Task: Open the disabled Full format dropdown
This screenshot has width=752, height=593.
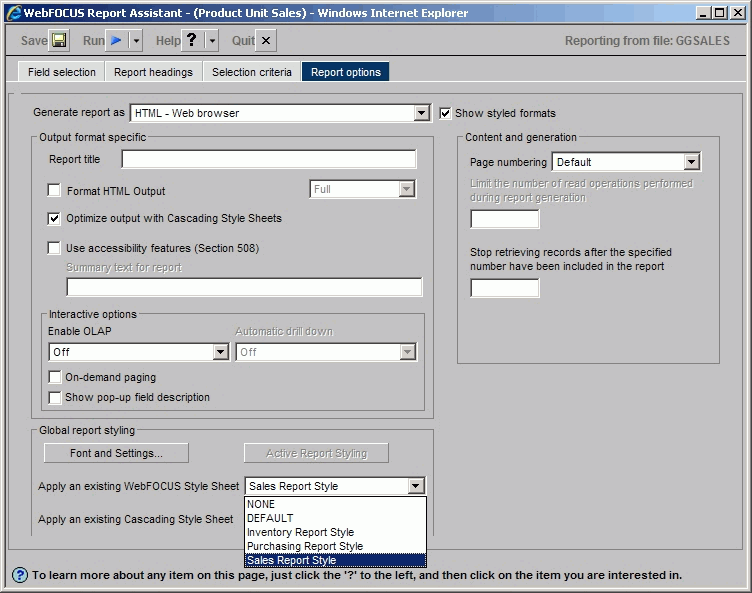Action: pos(363,189)
